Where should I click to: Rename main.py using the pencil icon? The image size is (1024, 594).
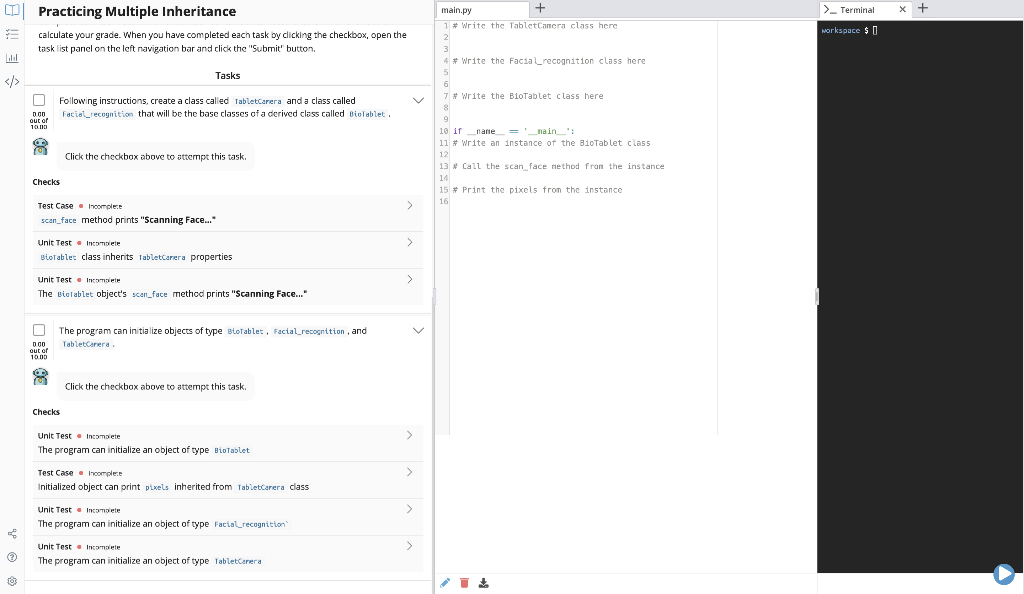coord(445,582)
